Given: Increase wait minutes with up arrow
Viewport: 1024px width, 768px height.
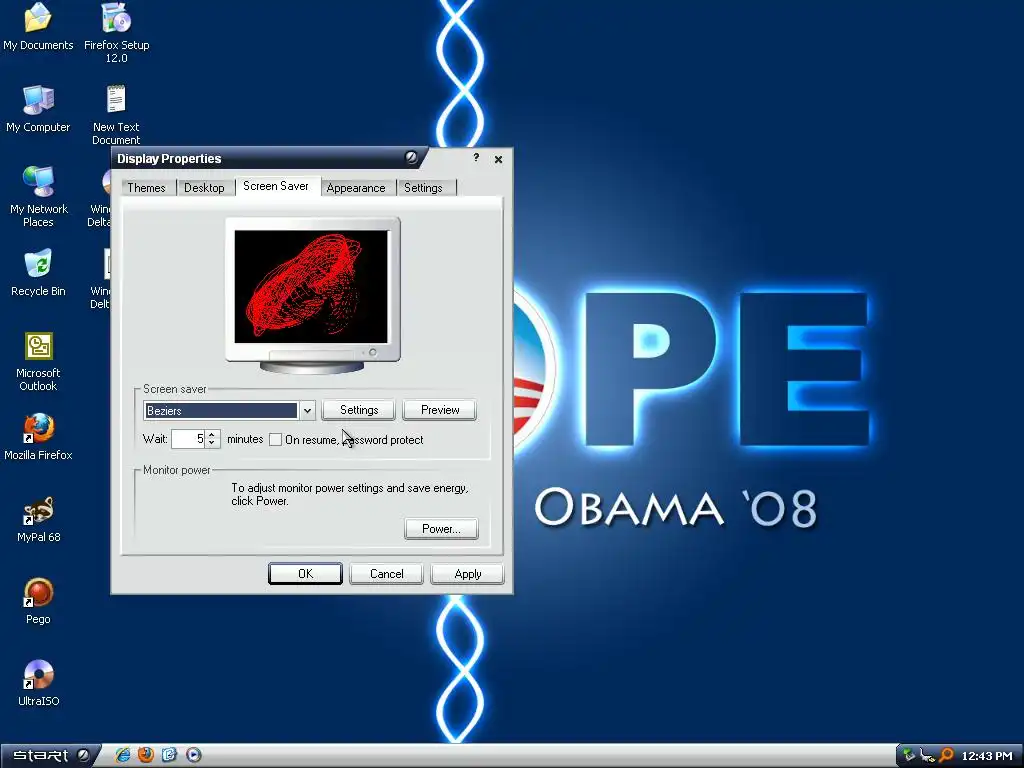Looking at the screenshot, I should click(212, 434).
